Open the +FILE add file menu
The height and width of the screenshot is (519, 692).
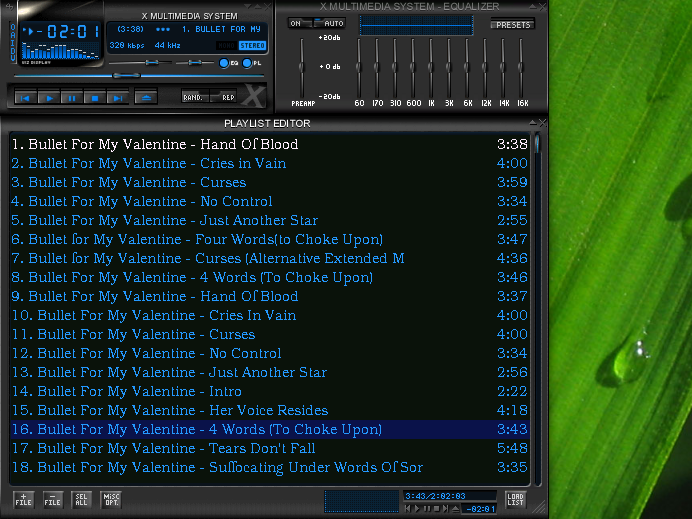coord(23,500)
